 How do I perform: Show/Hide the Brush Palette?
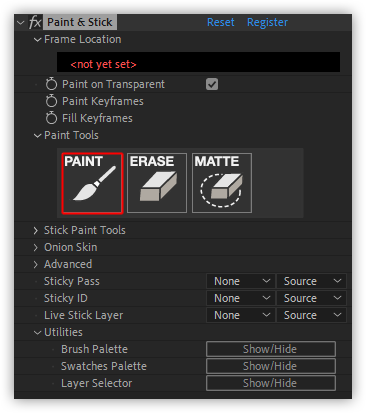(271, 349)
